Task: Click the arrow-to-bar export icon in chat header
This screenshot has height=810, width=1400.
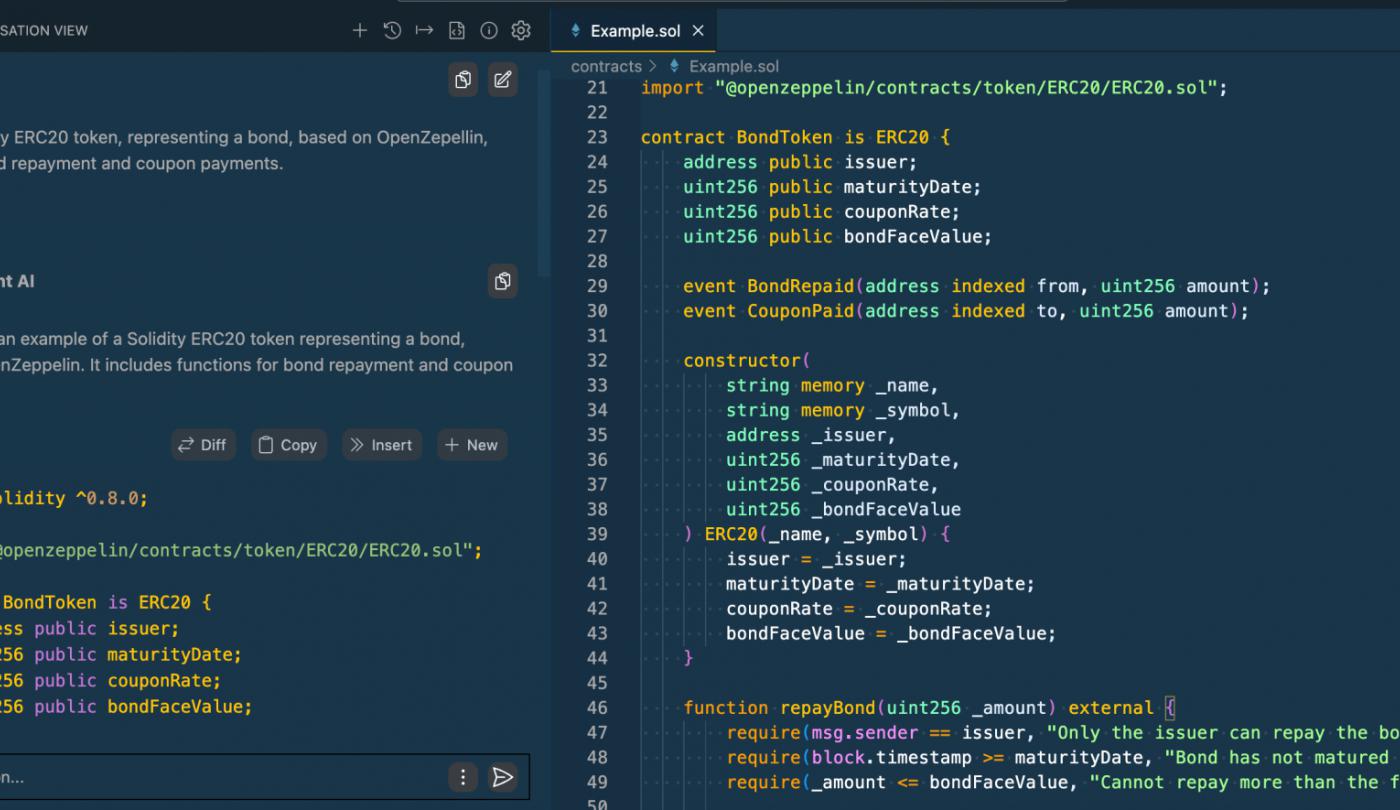Action: click(424, 31)
